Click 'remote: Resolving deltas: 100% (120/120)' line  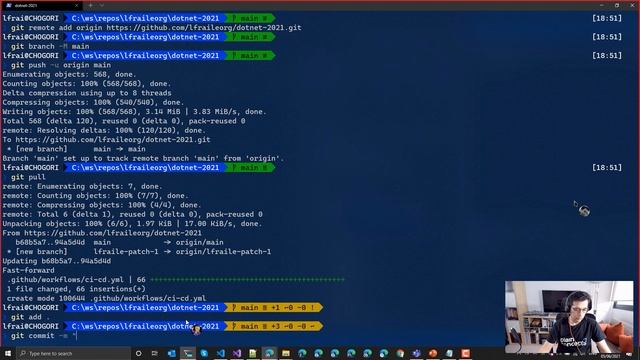[104, 131]
